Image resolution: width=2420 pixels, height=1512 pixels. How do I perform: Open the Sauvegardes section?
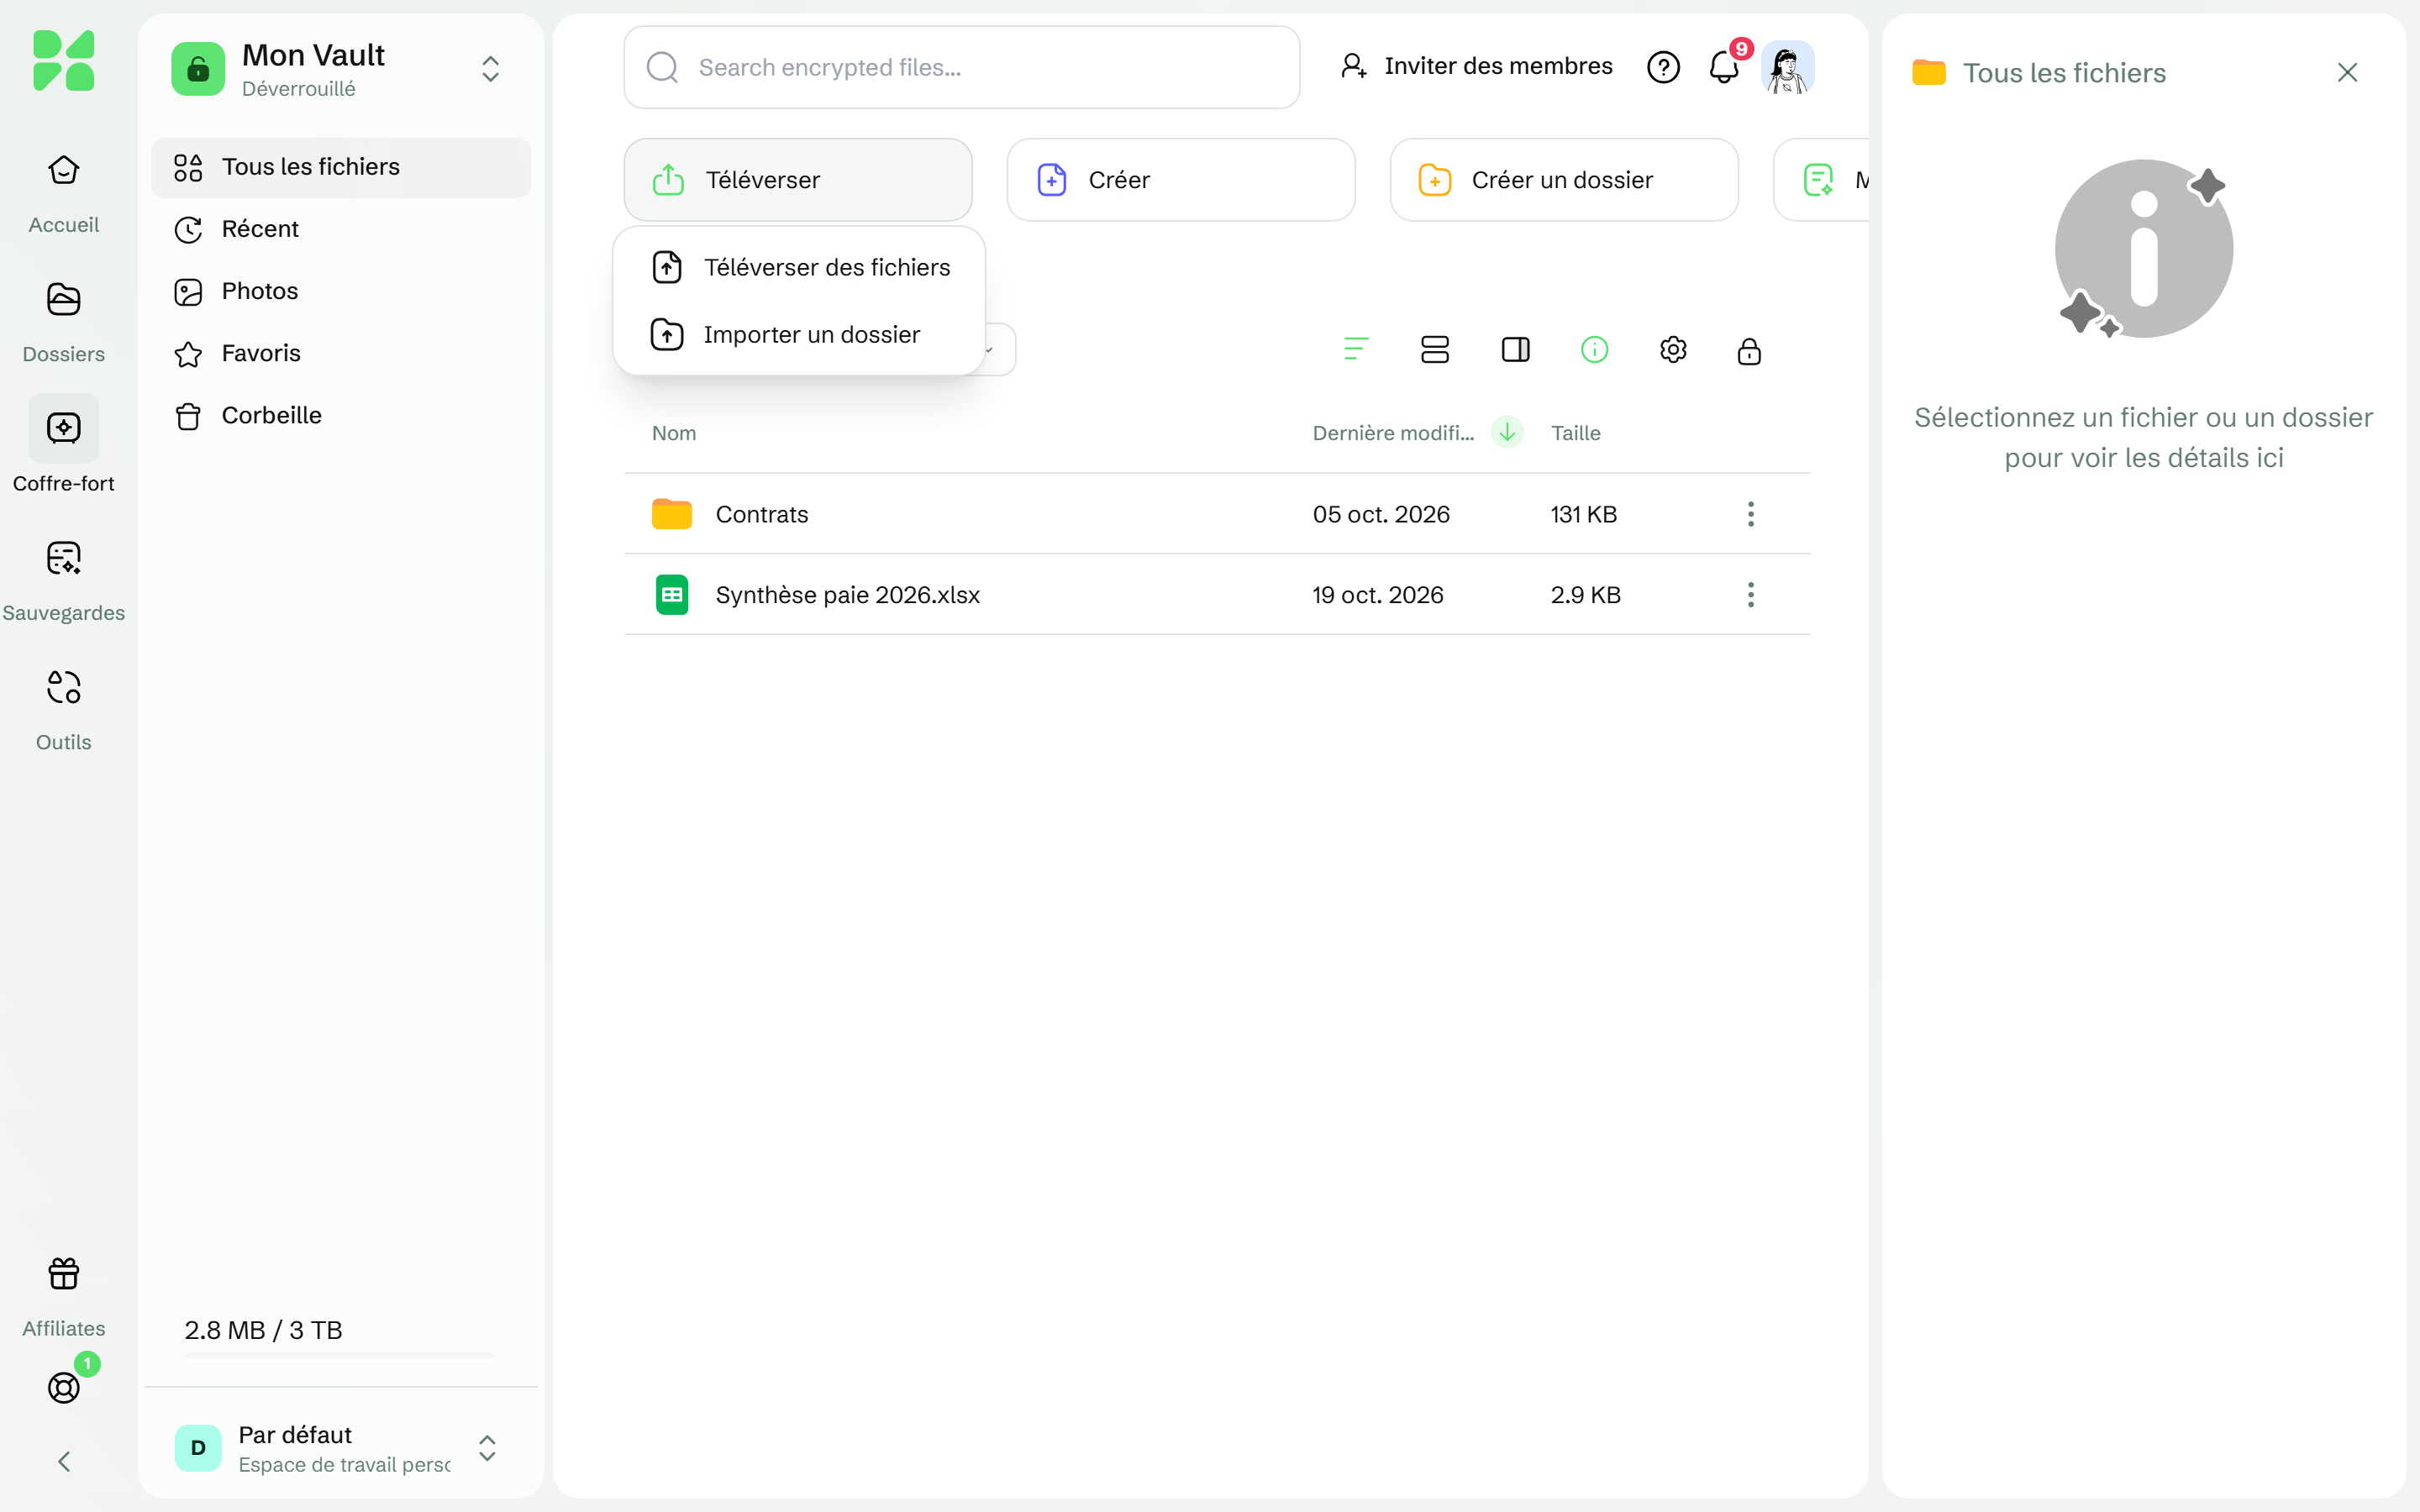pos(63,581)
